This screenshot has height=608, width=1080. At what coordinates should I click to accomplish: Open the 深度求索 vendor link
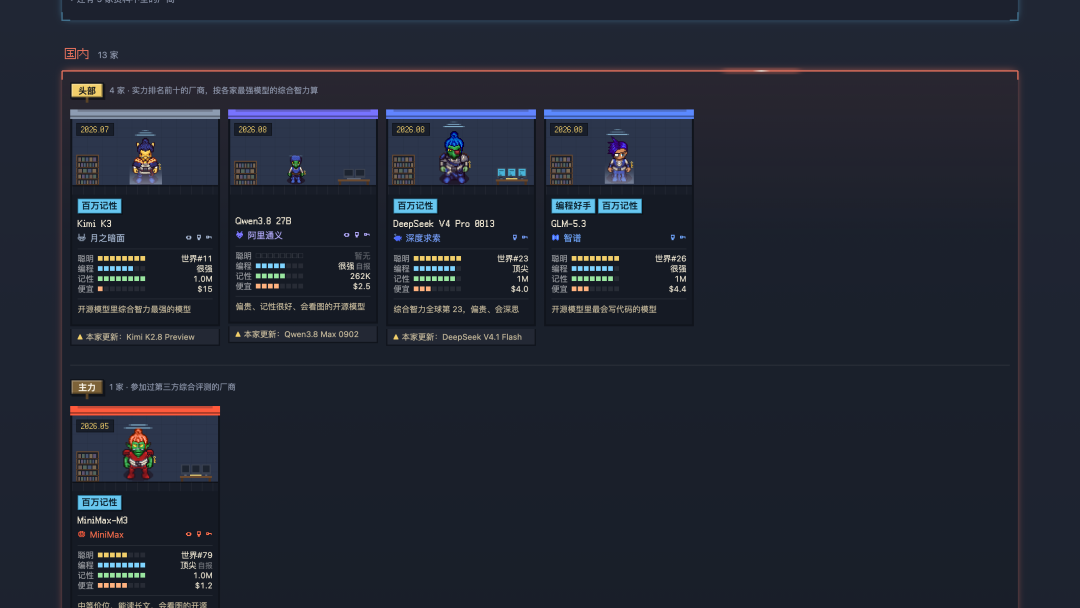point(422,238)
